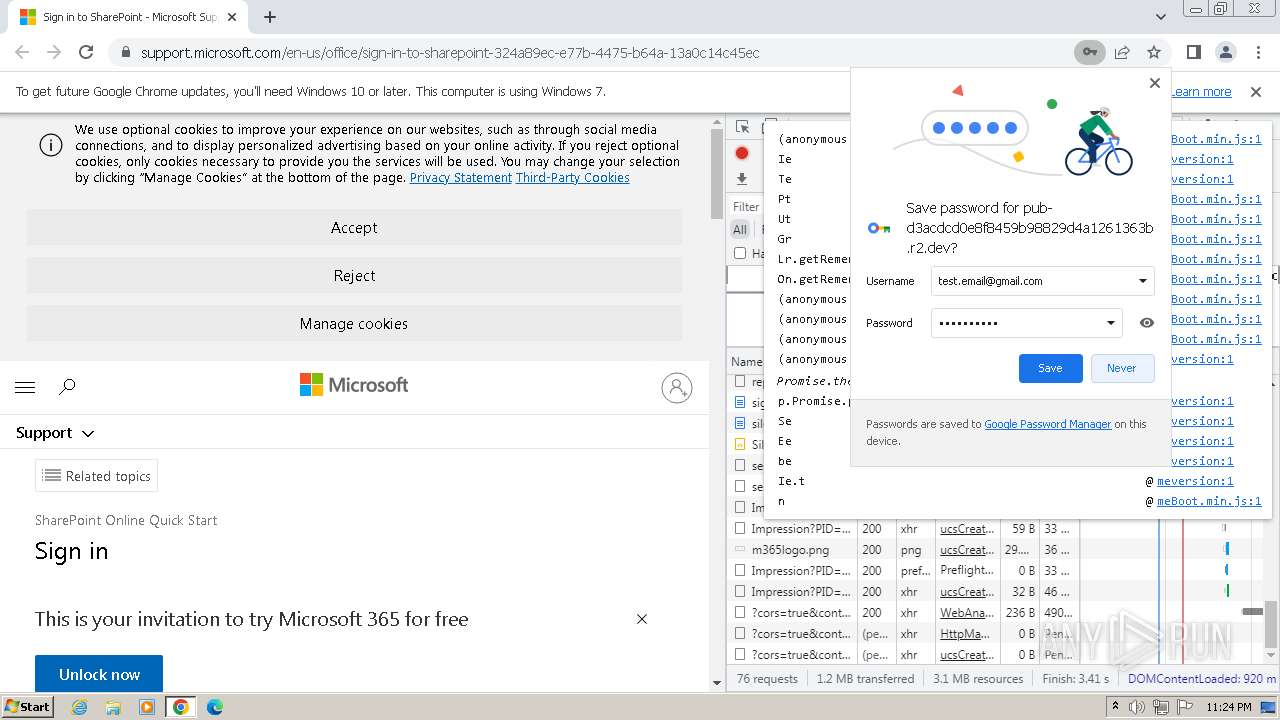Open the Third-Party Cookies link
Image resolution: width=1280 pixels, height=720 pixels.
pos(573,177)
